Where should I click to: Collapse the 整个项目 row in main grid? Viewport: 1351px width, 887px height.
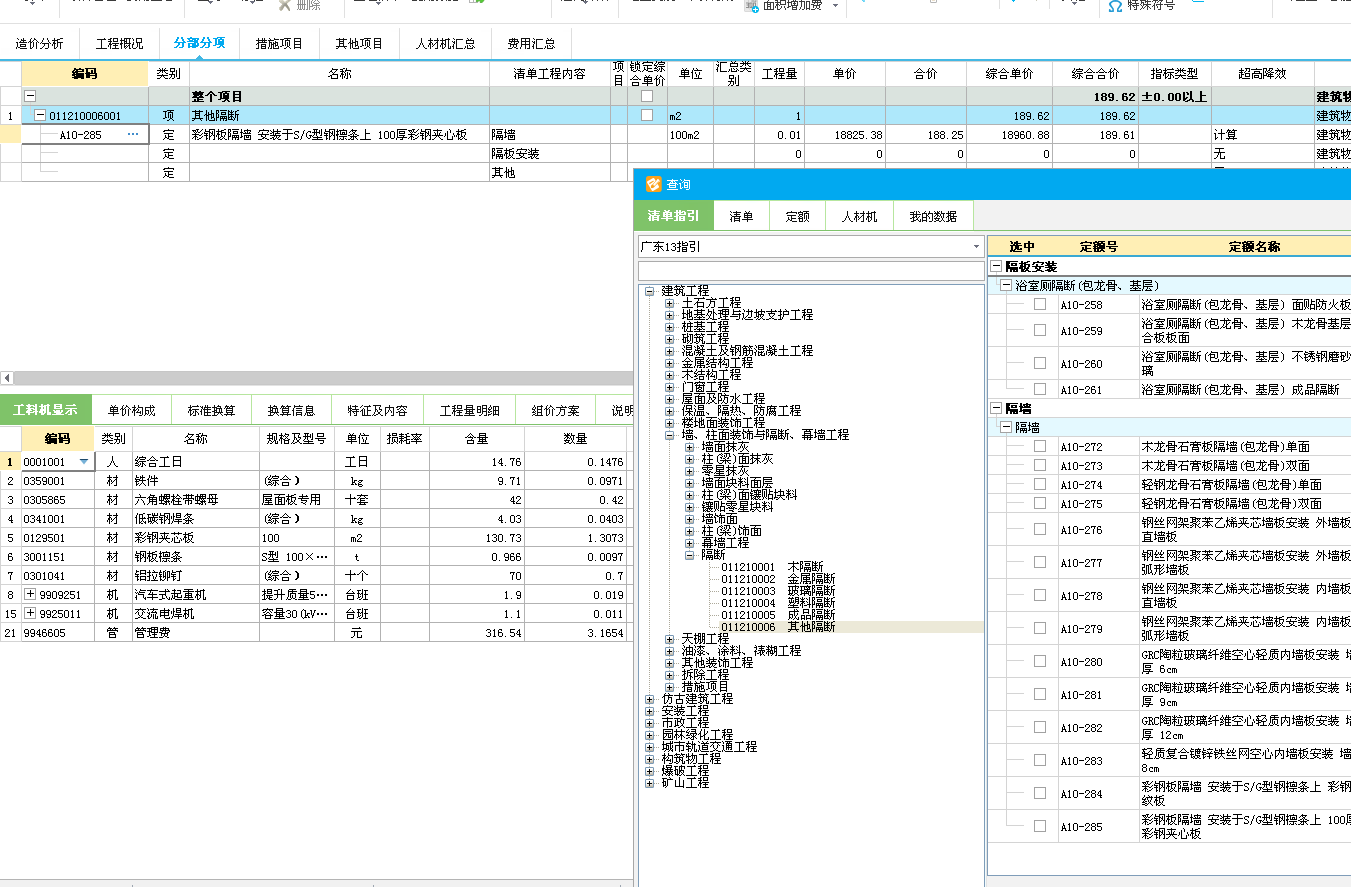(x=30, y=97)
